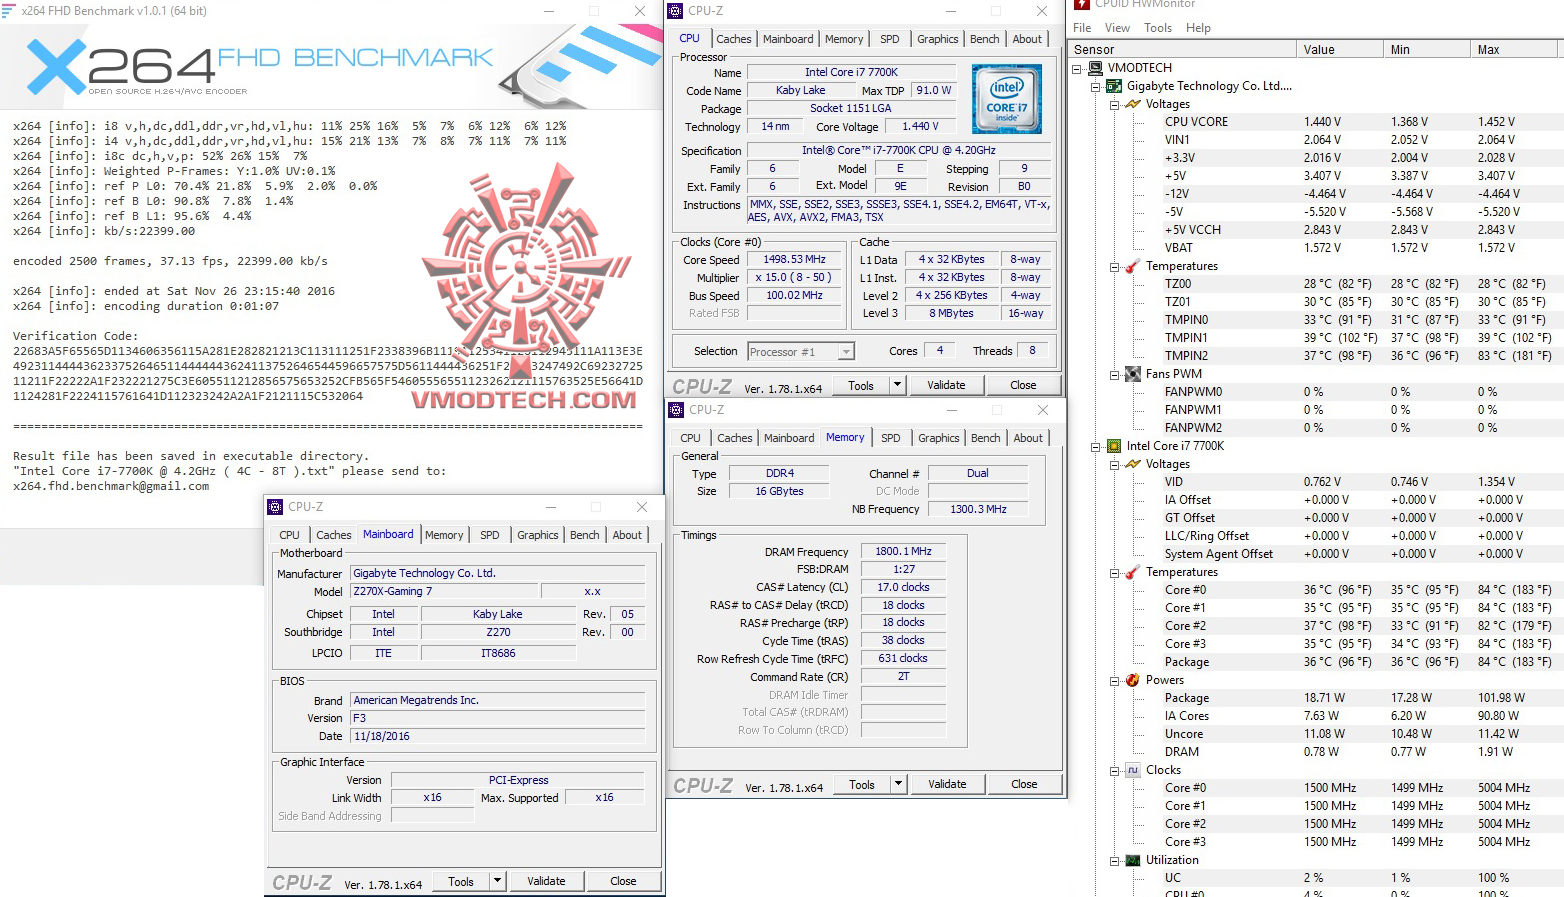Click the VMODTECH computer icon in HWMonitor
The width and height of the screenshot is (1564, 897).
point(1096,68)
